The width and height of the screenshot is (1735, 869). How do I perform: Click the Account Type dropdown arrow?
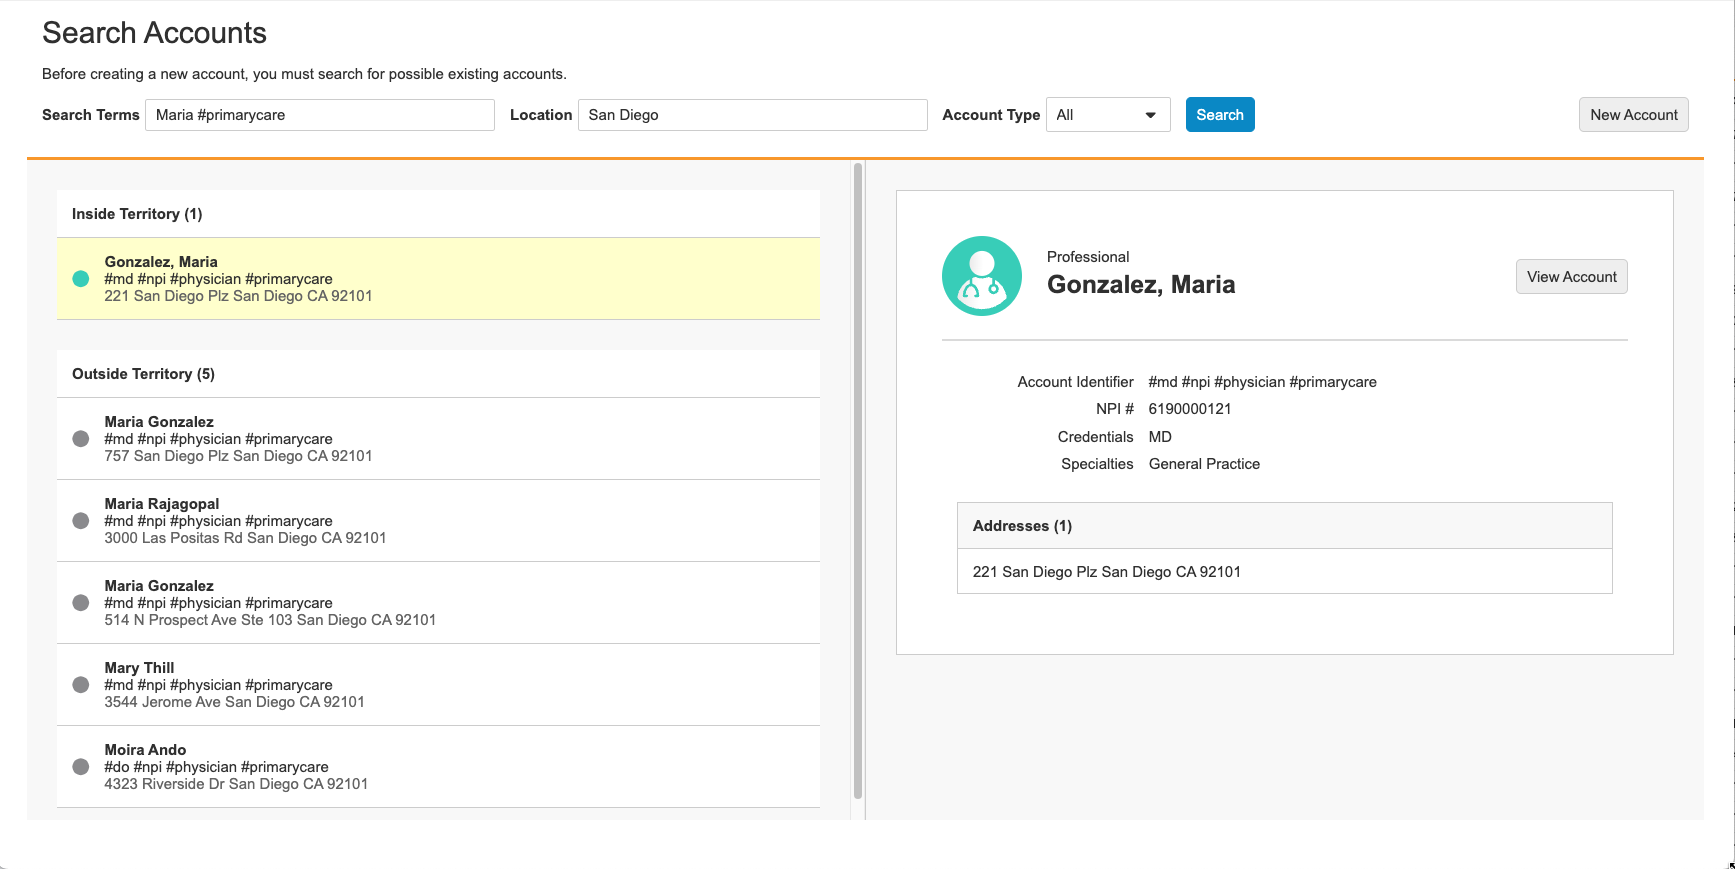coord(1150,115)
